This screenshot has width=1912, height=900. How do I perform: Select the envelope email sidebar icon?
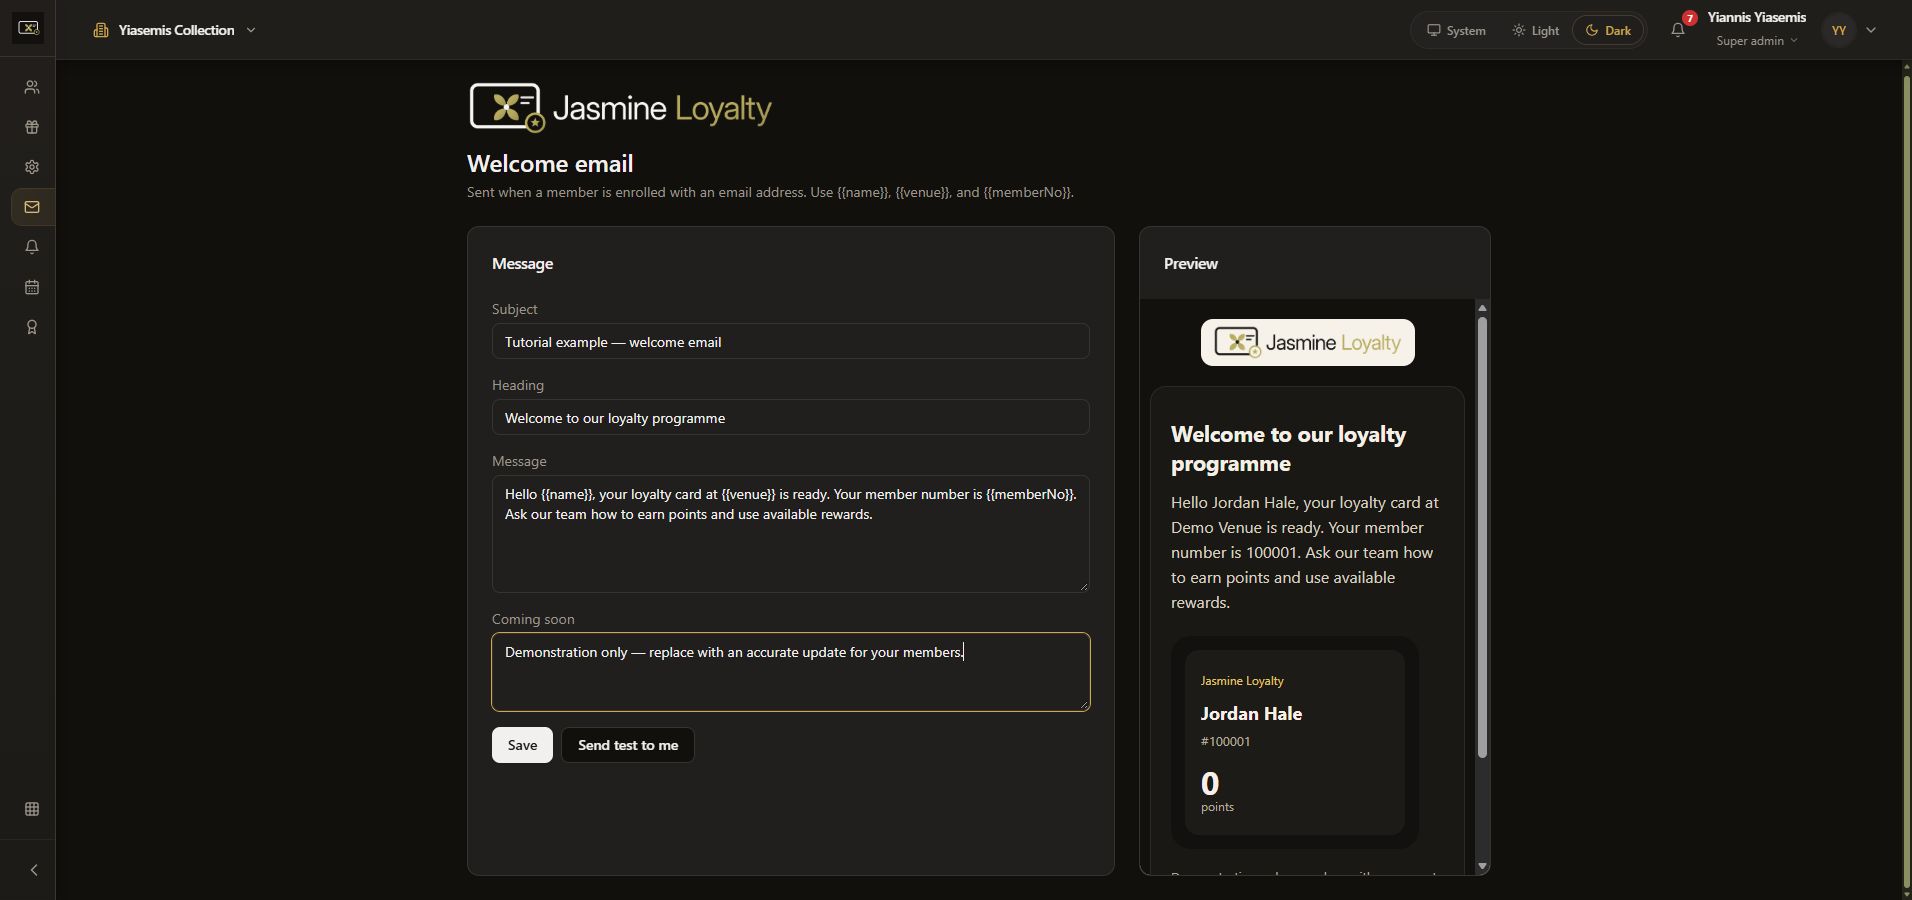pos(32,207)
